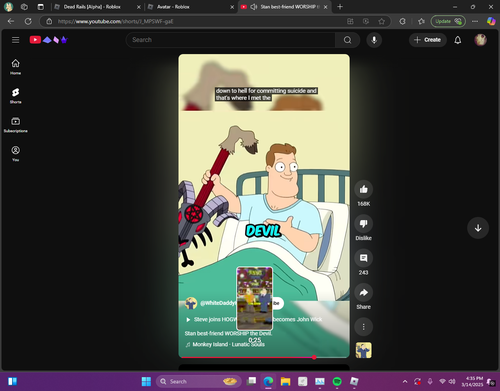This screenshot has height=391, width=500.
Task: Open the Steve joins HOGW playlist link
Action: [x=254, y=319]
